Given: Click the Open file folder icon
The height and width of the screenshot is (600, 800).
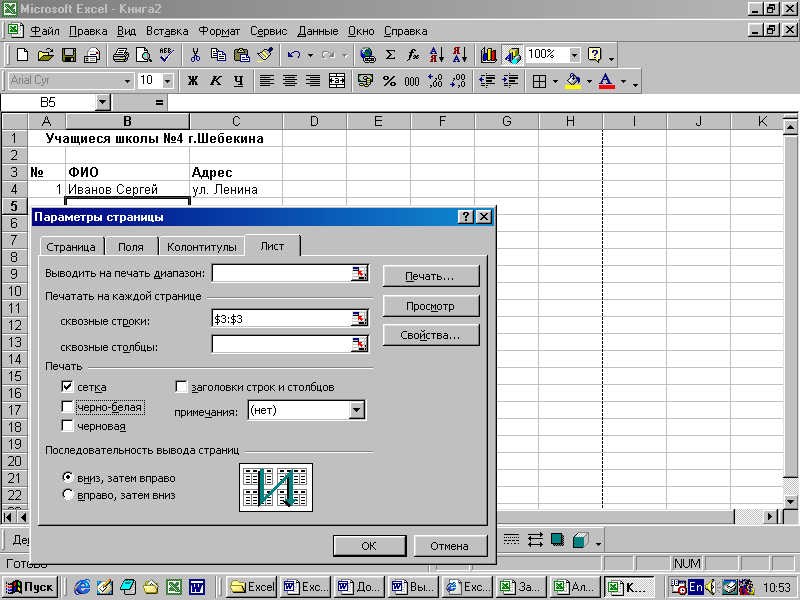Looking at the screenshot, I should (x=45, y=55).
